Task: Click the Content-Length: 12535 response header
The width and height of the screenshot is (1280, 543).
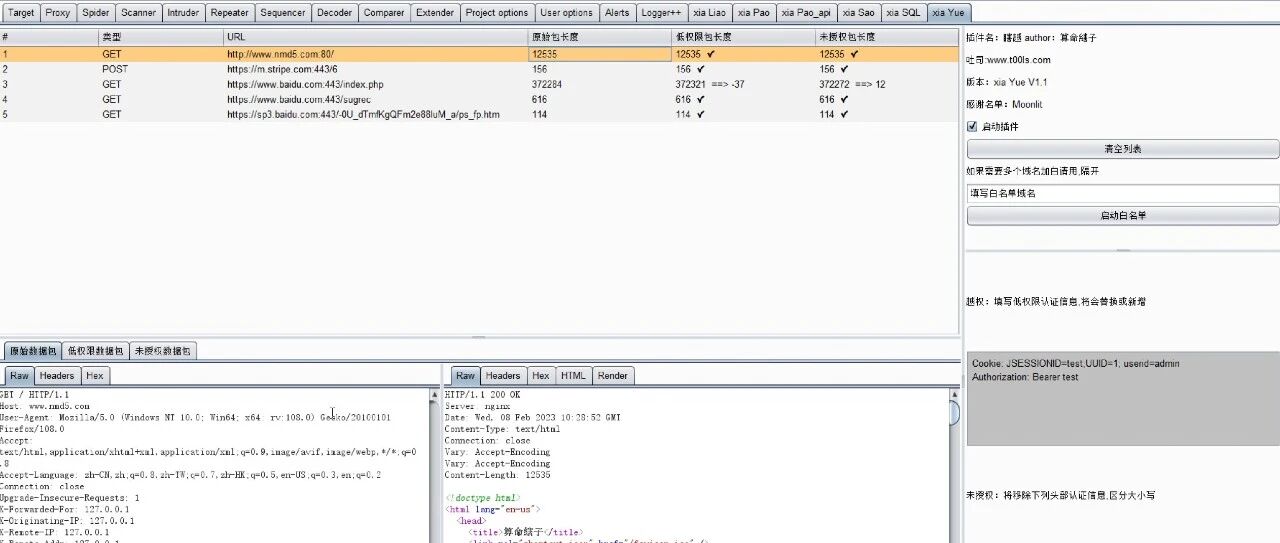Action: click(x=497, y=475)
